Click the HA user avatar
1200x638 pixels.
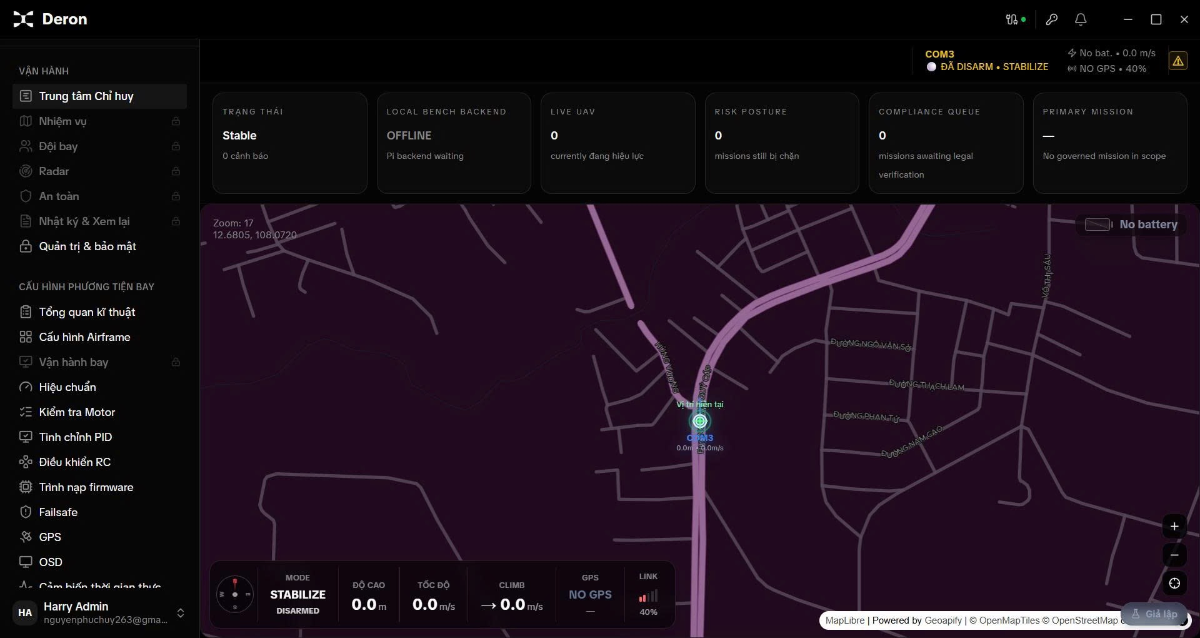pyautogui.click(x=24, y=613)
